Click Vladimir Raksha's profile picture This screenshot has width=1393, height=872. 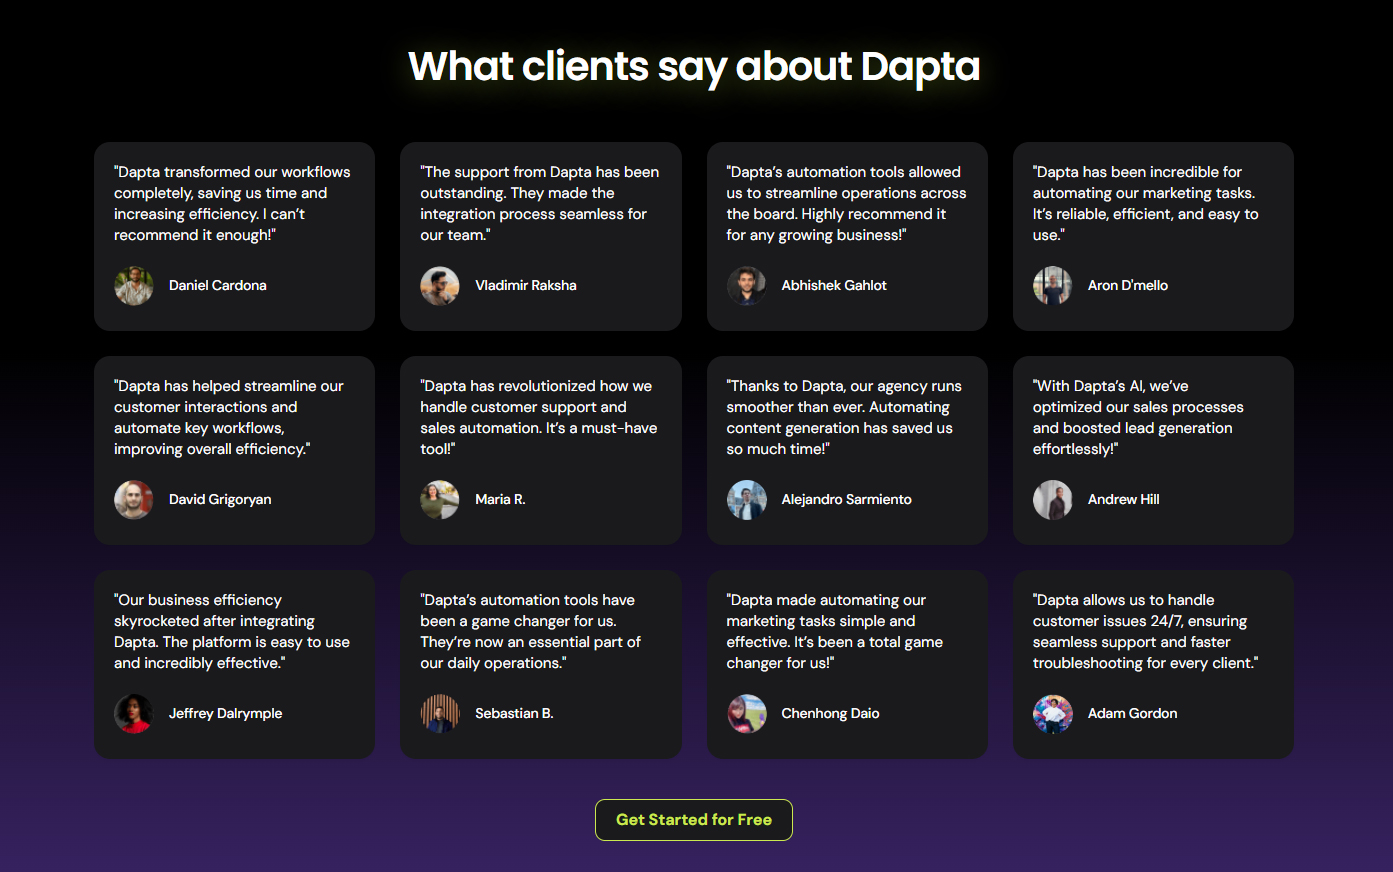pyautogui.click(x=440, y=286)
